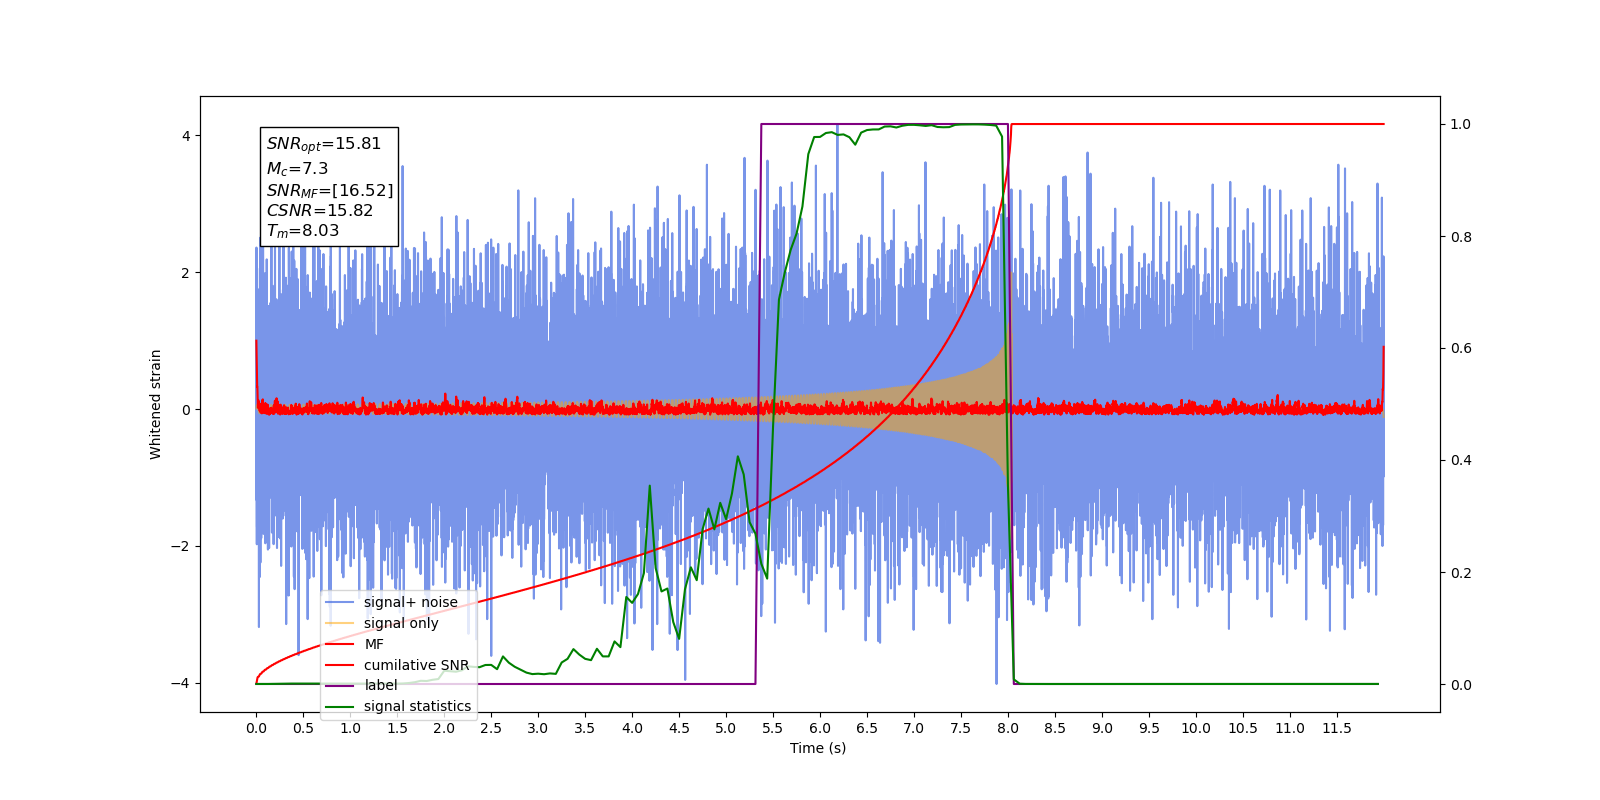Viewport: 1600px width, 800px height.
Task: Click the green signal statistics legend line
Action: pos(340,706)
